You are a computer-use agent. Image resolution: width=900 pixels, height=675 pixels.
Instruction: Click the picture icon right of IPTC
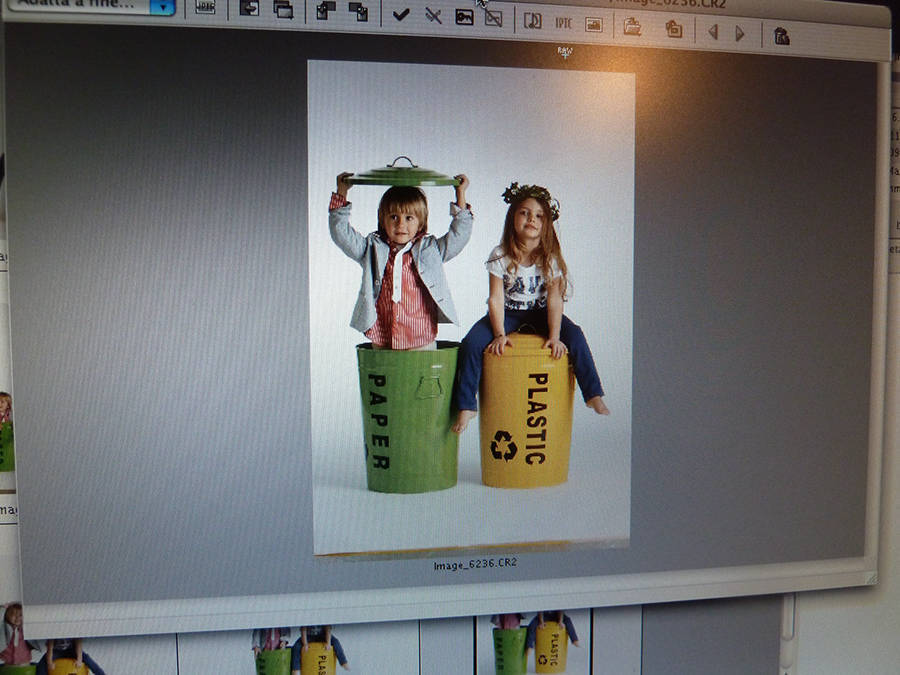(594, 24)
